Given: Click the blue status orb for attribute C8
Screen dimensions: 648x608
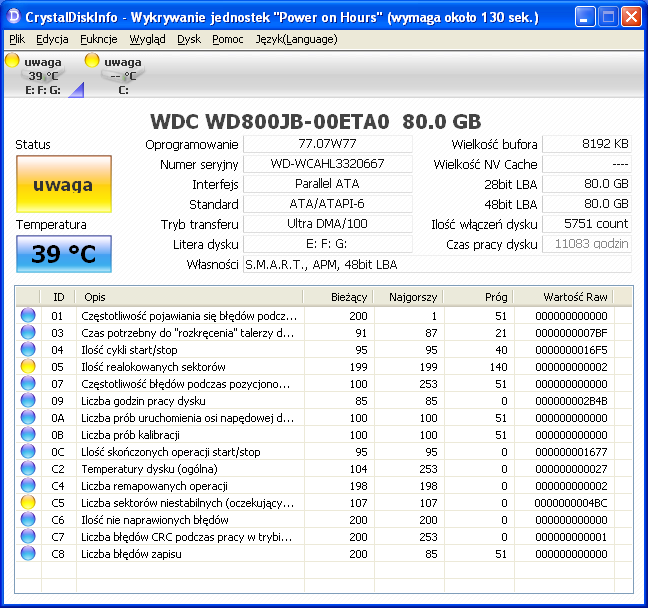Looking at the screenshot, I should click(28, 553).
